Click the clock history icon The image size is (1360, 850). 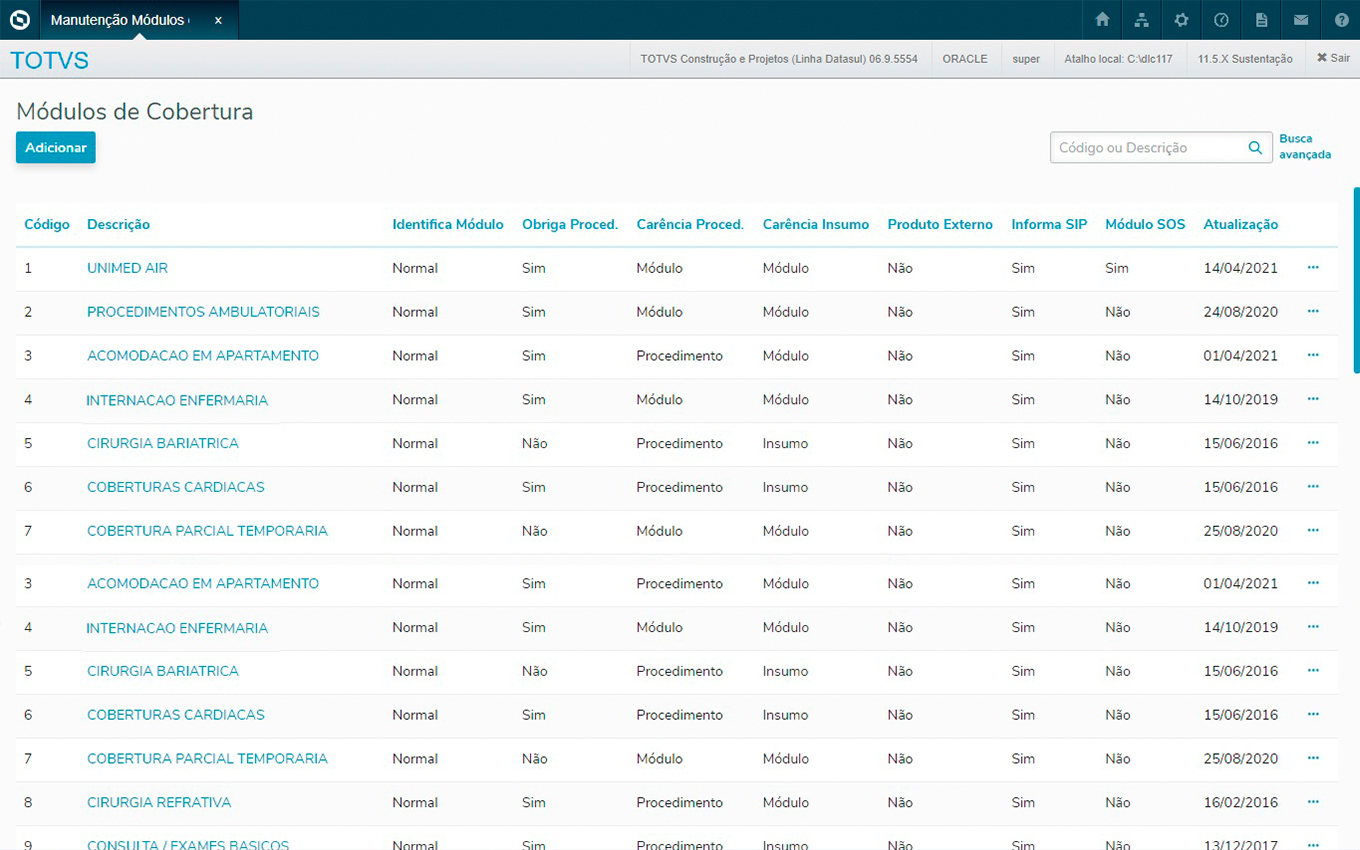(x=1221, y=20)
